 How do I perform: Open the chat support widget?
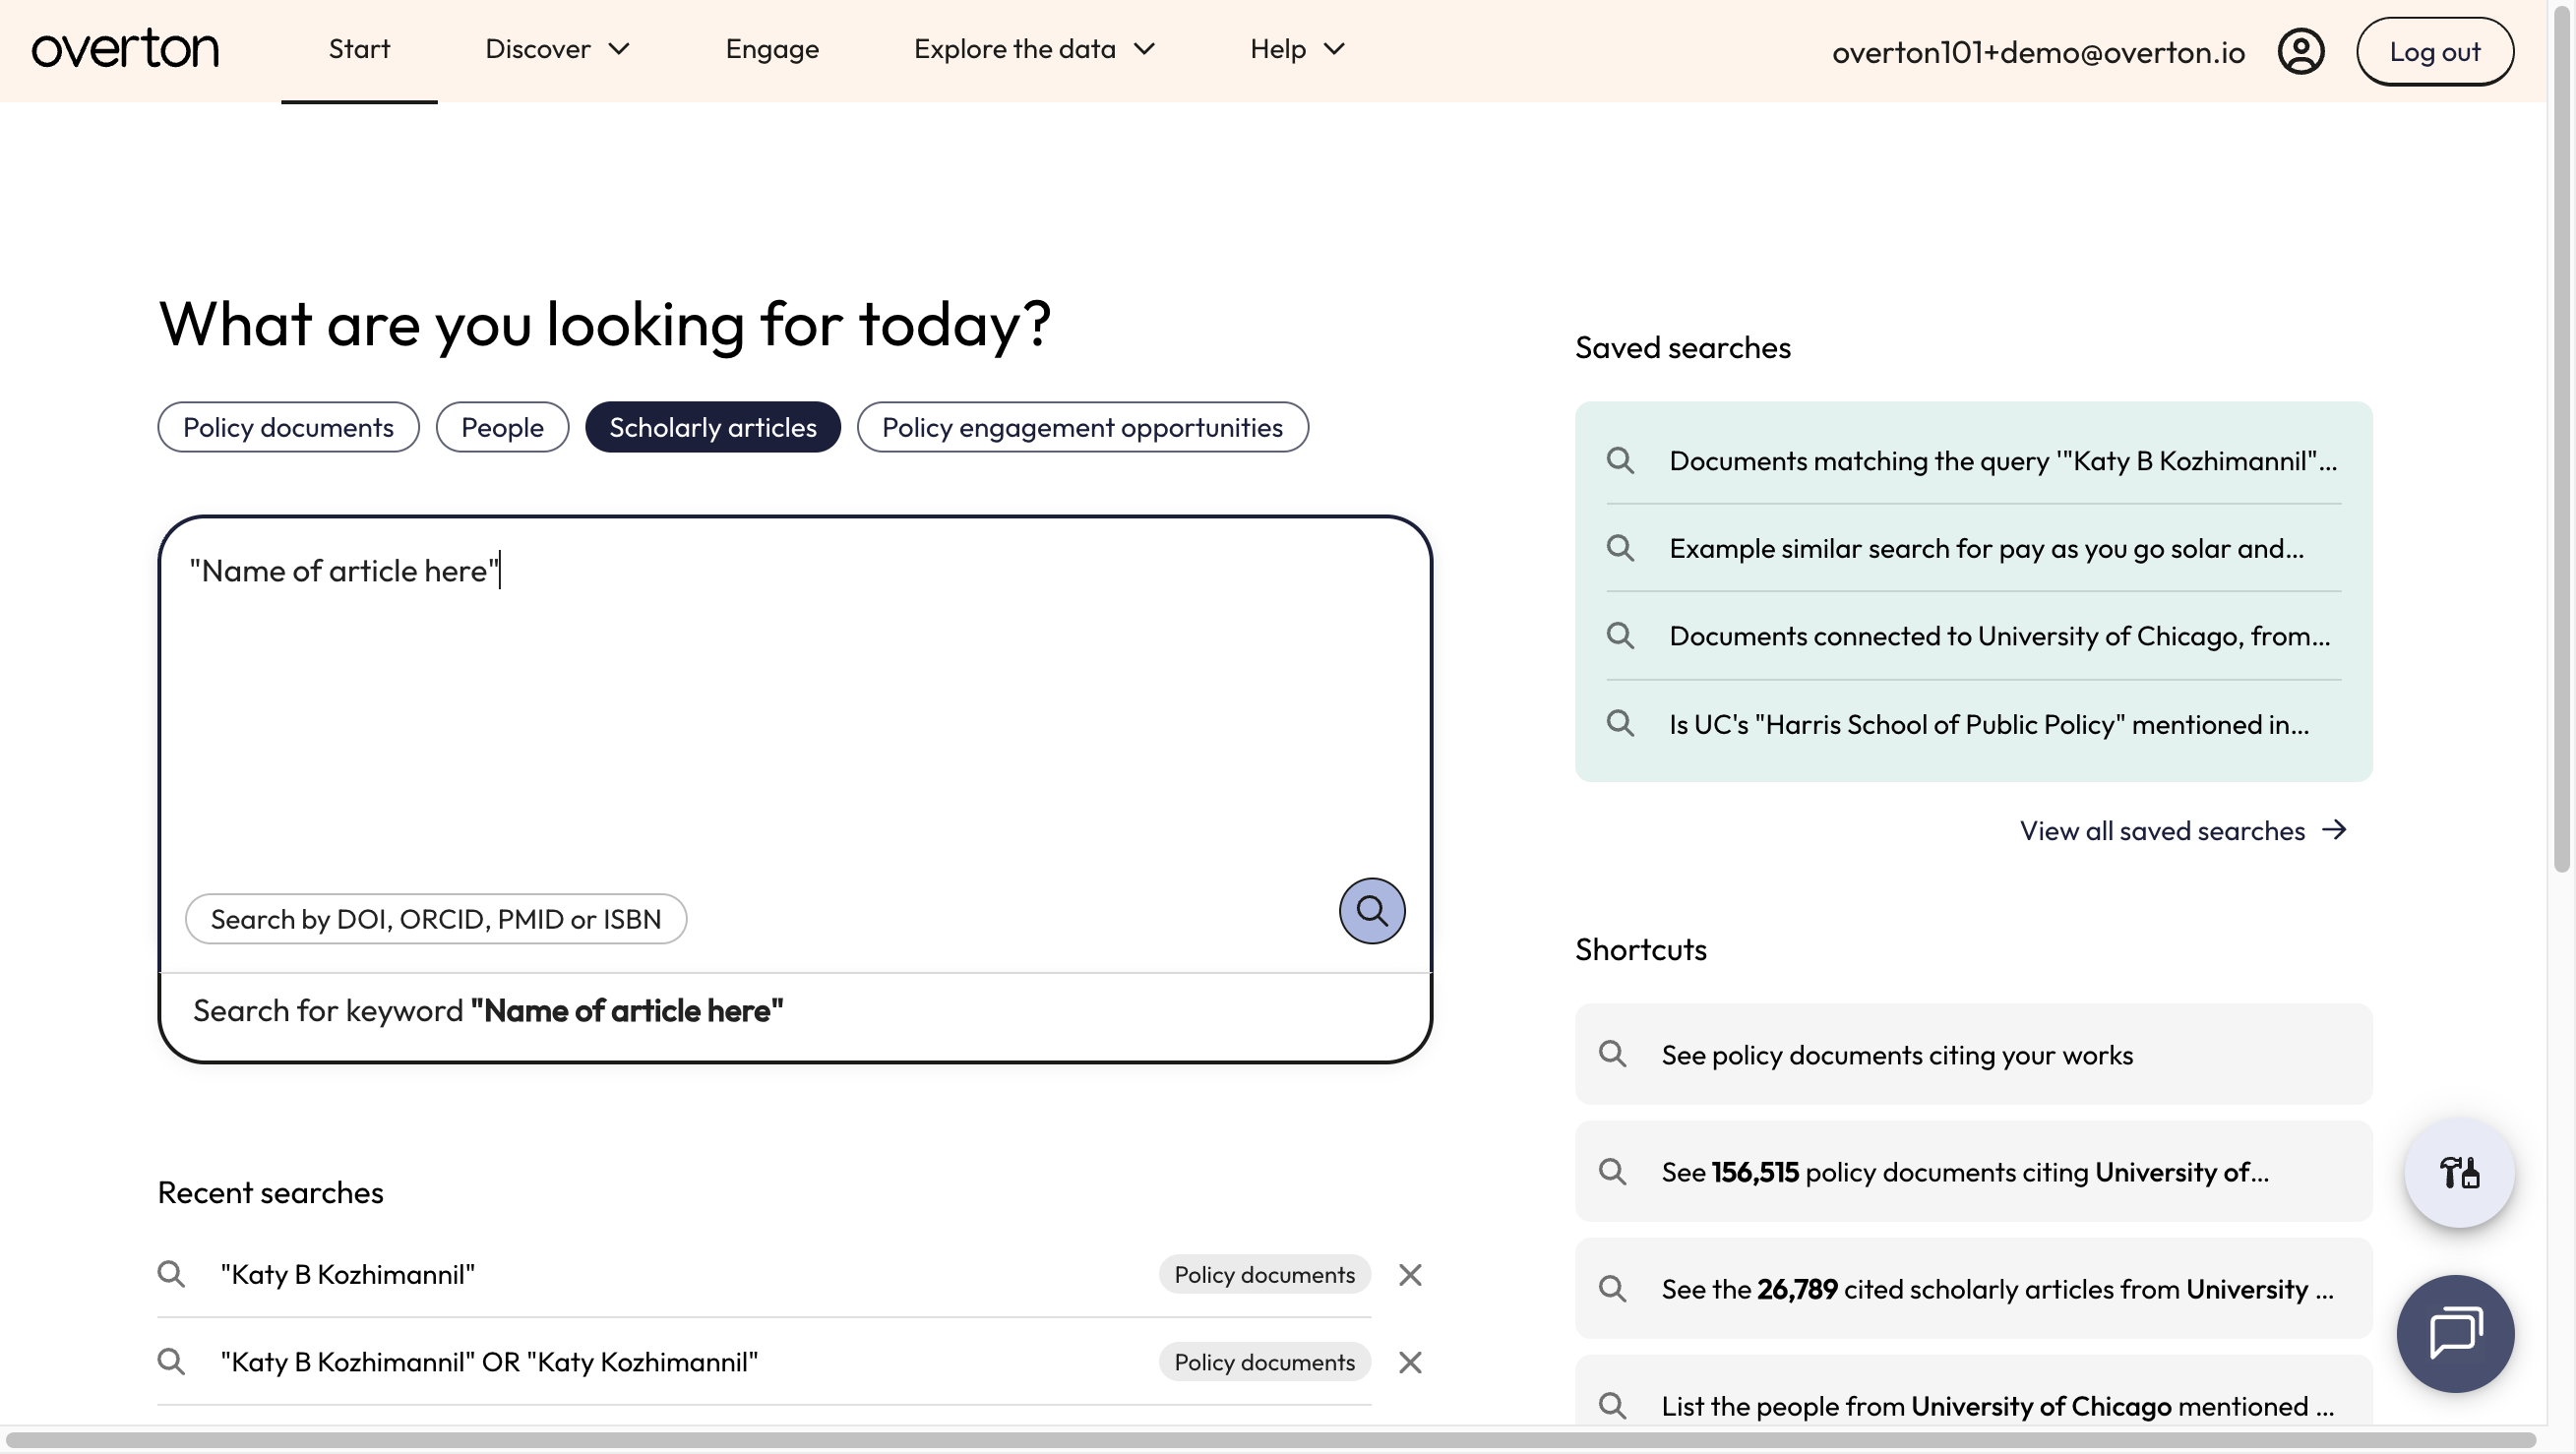(x=2455, y=1332)
